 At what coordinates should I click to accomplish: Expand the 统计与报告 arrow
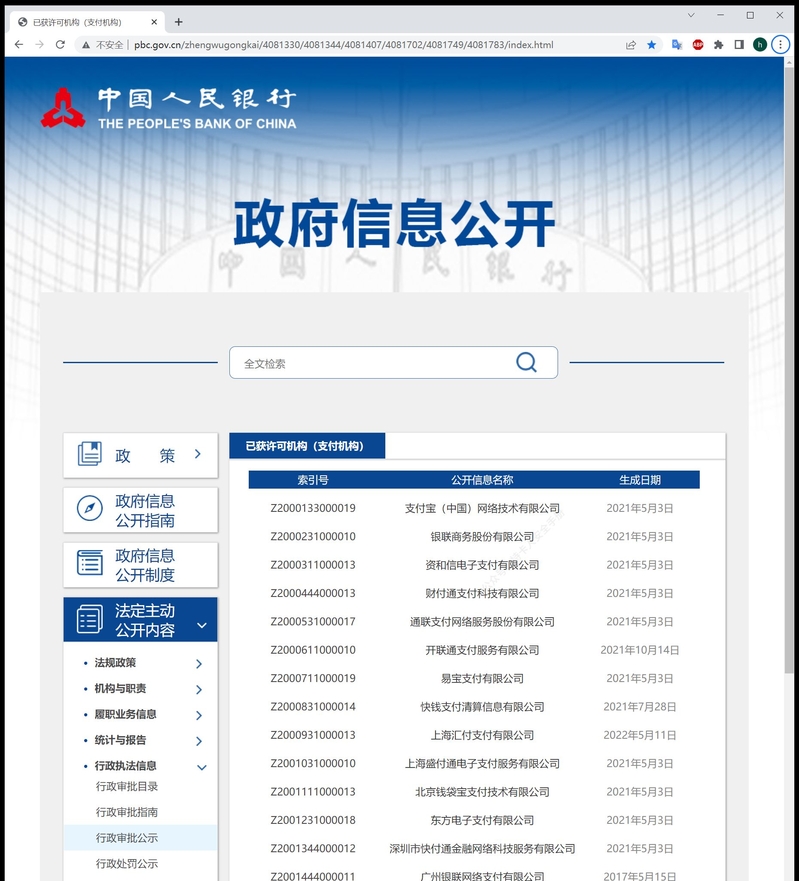[x=199, y=741]
